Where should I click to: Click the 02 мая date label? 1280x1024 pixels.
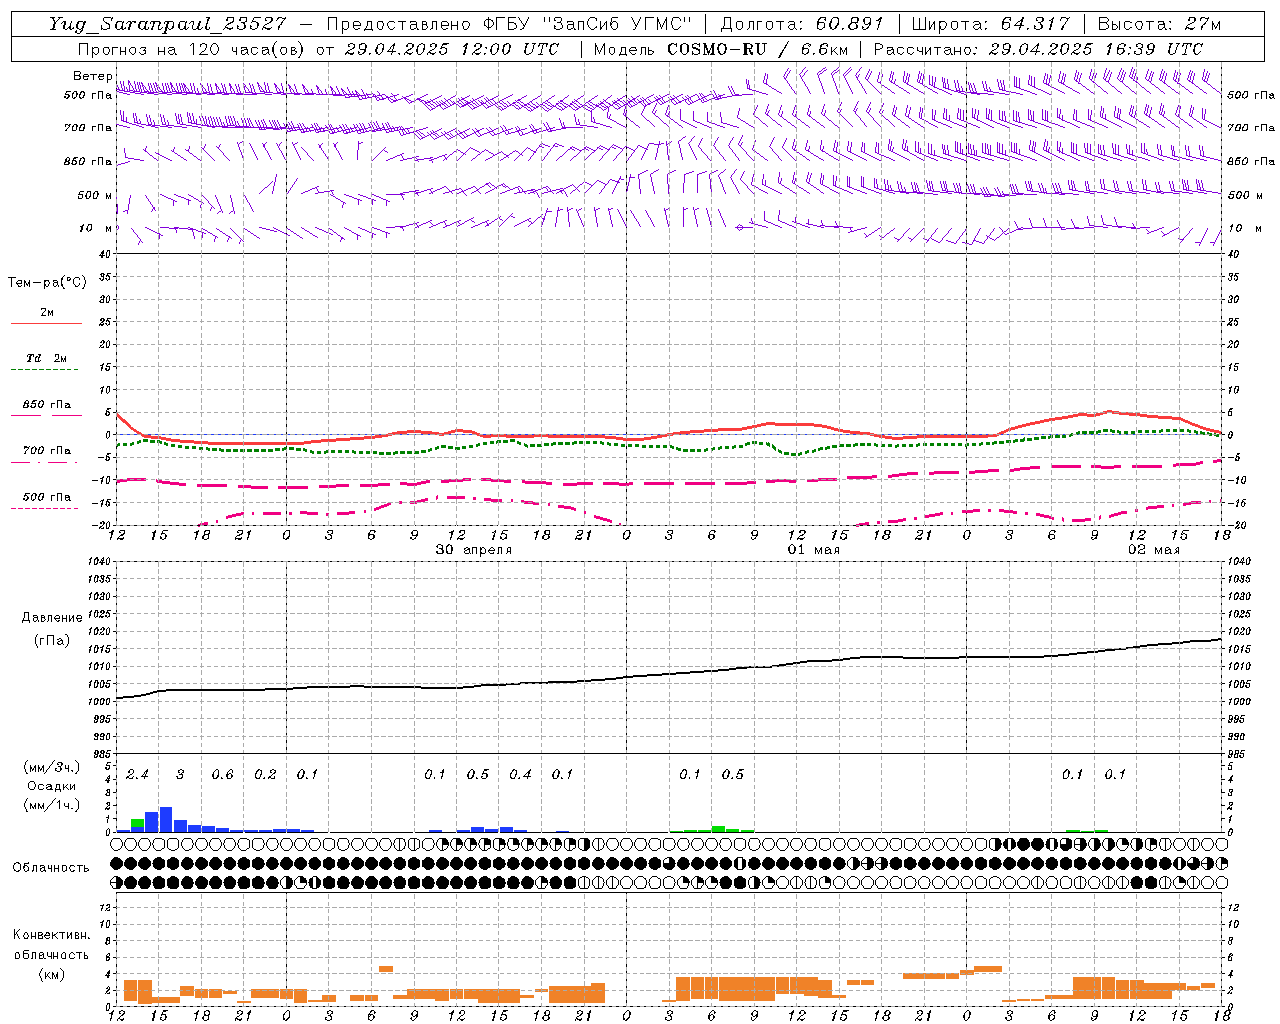[1154, 550]
